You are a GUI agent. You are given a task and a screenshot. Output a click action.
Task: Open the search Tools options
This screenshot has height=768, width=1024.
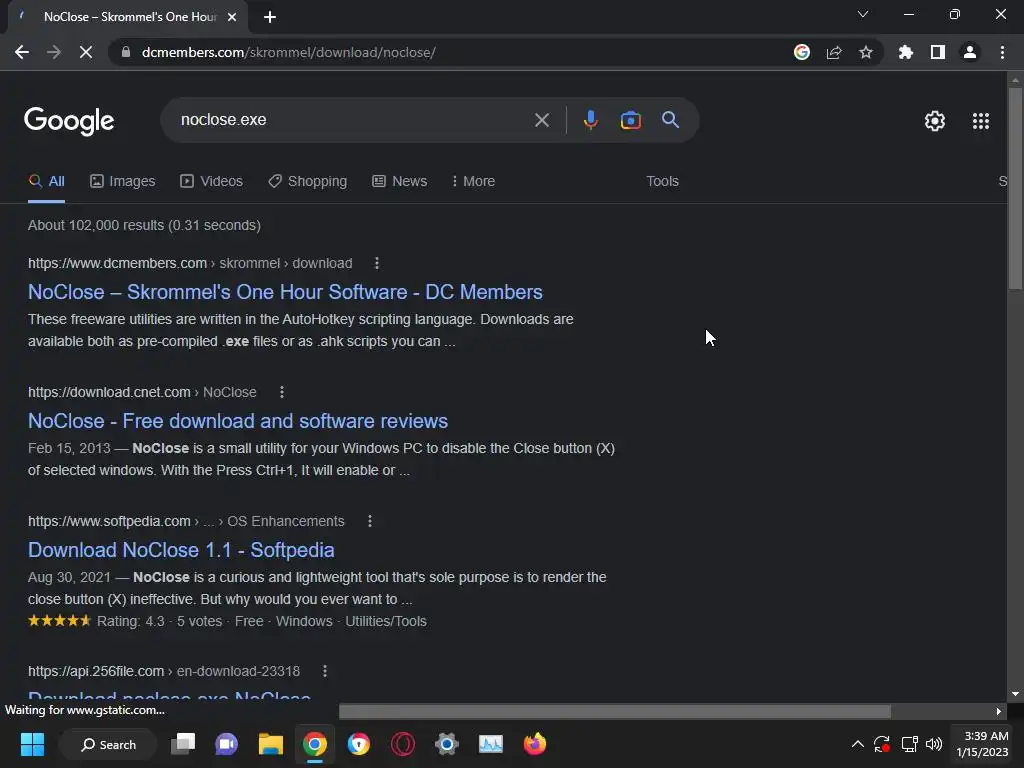(x=662, y=182)
